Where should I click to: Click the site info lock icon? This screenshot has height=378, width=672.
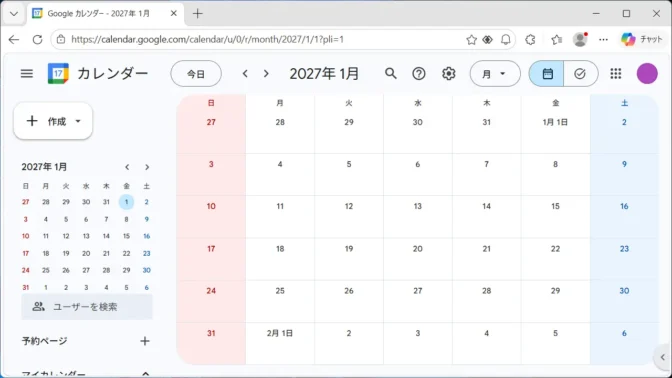click(x=61, y=39)
